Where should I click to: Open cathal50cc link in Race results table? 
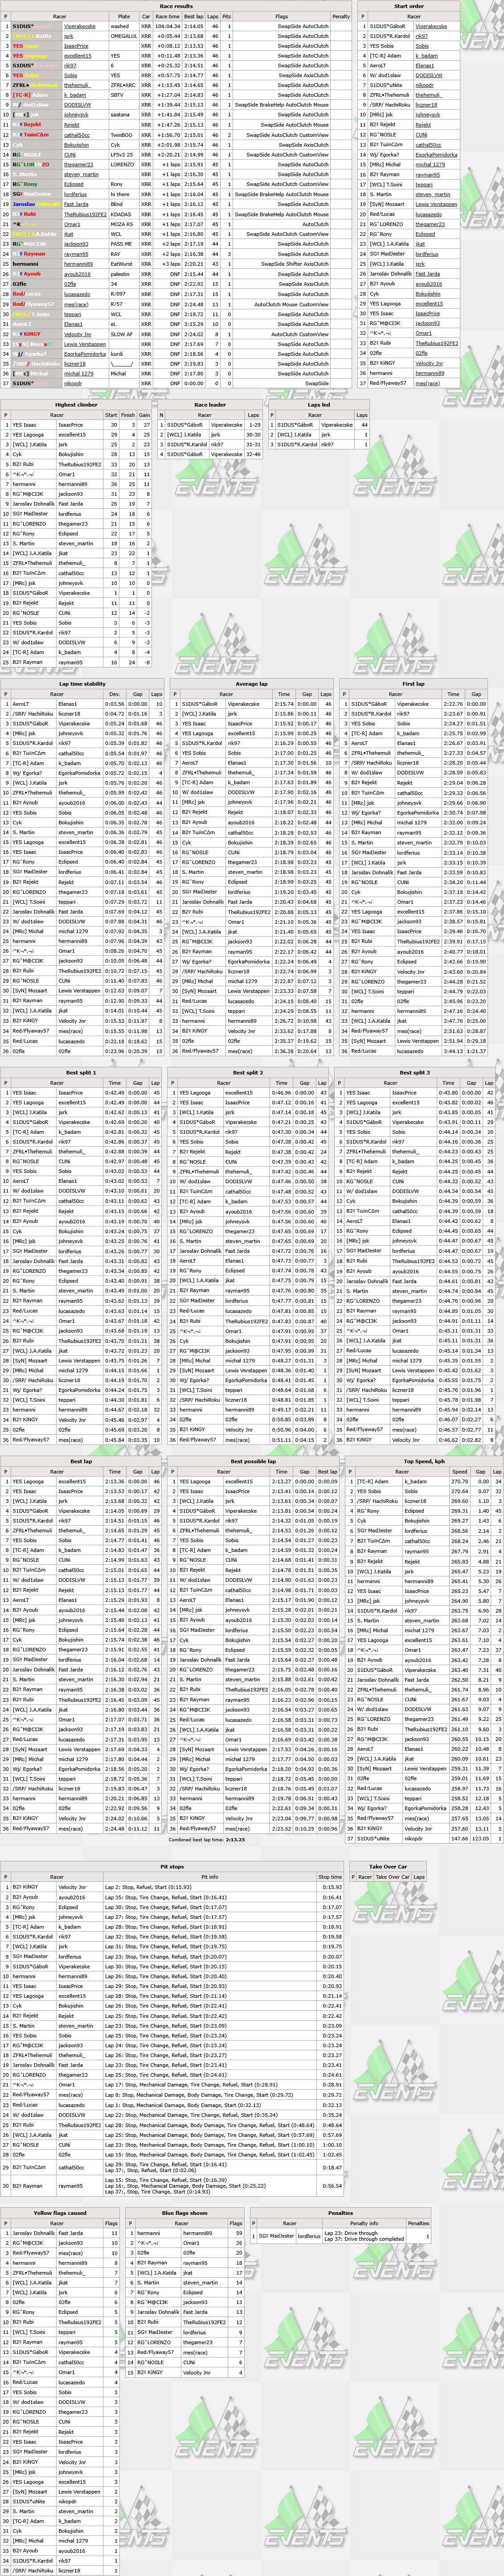click(77, 135)
